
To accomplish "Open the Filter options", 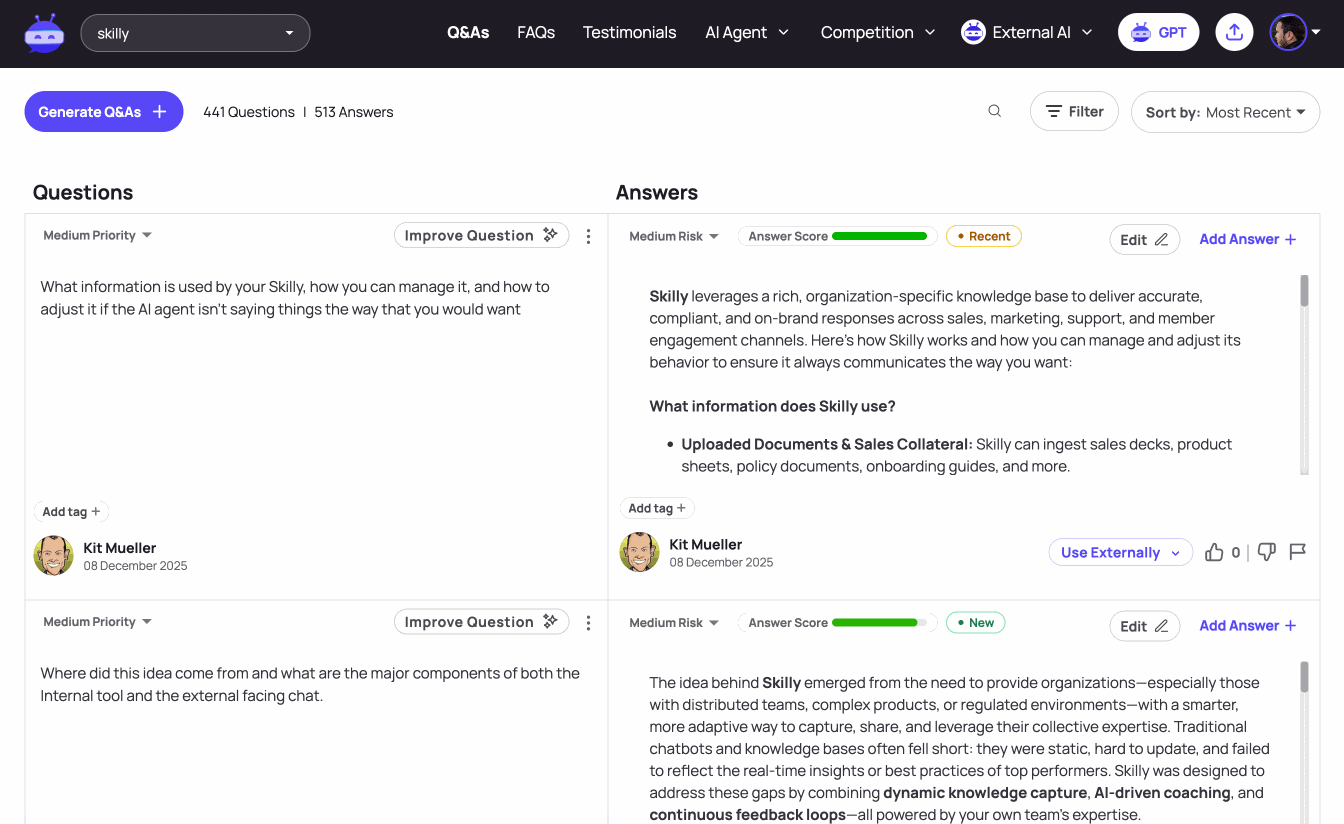I will tap(1074, 112).
